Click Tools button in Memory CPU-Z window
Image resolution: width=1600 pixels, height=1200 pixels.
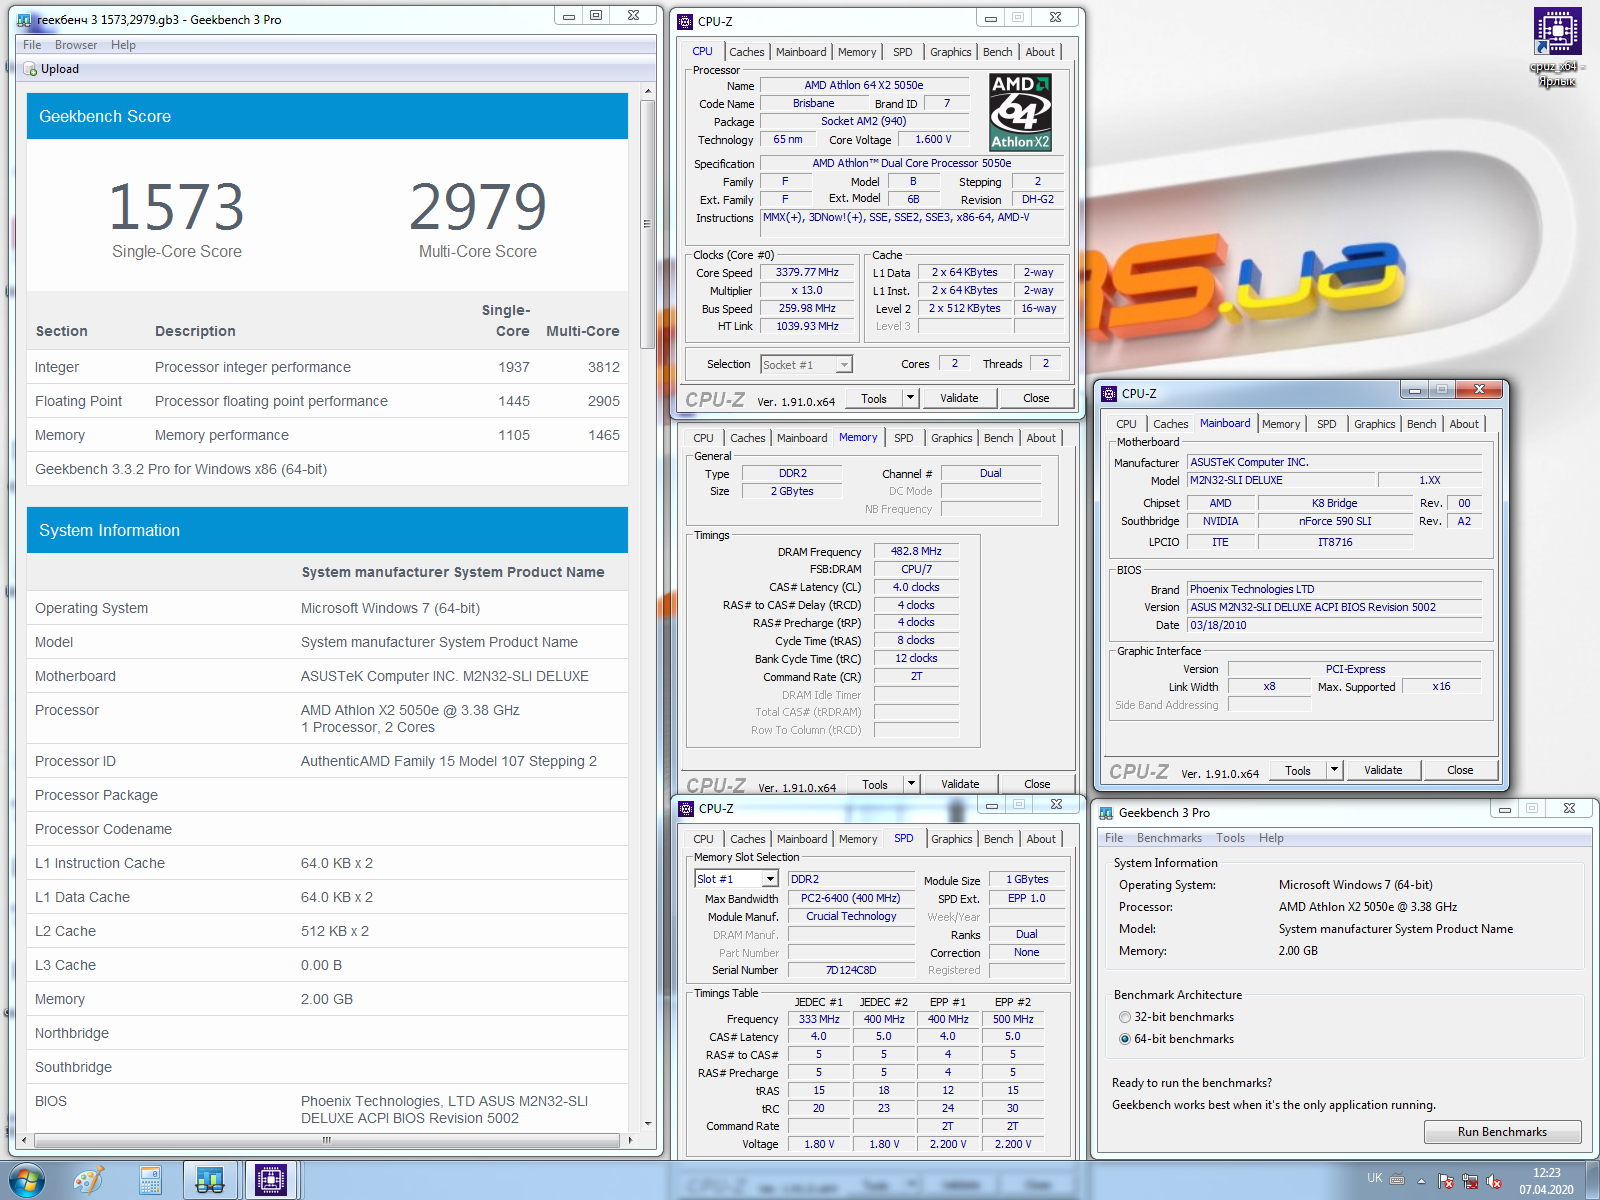(875, 784)
